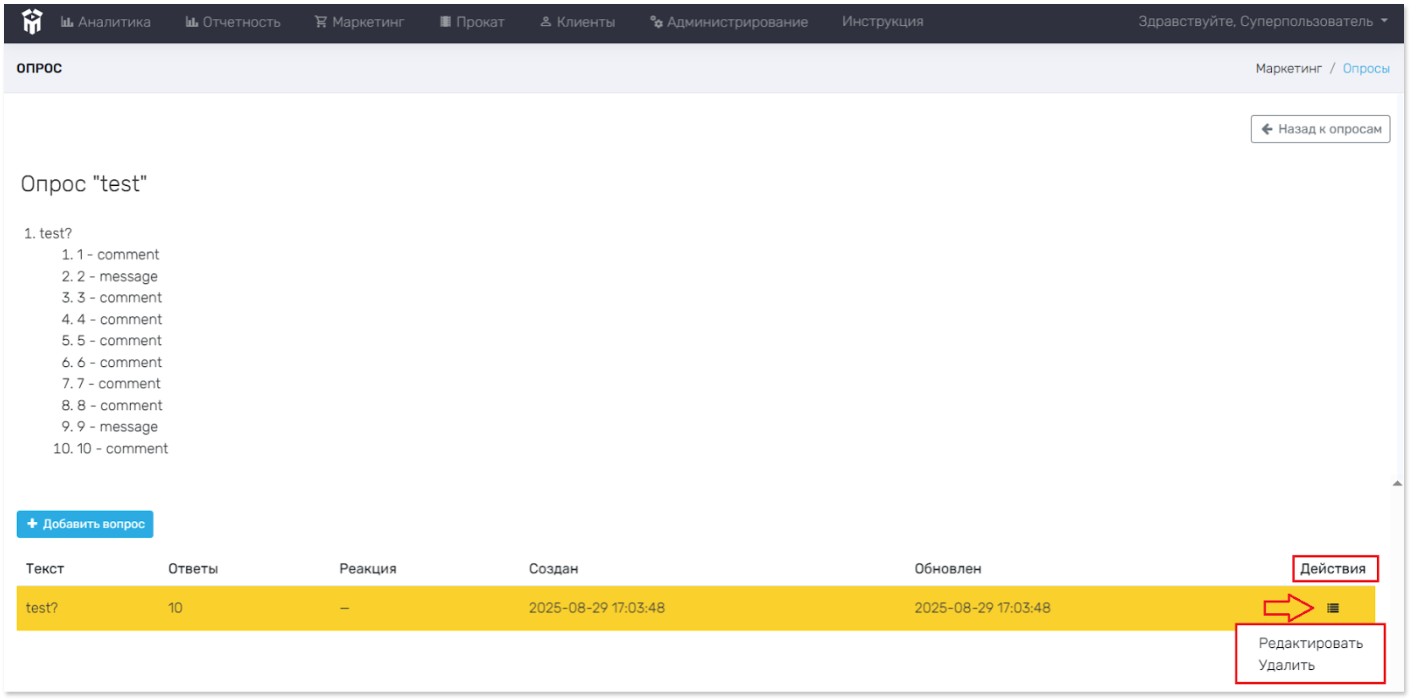Open the Отчетность menu
Image resolution: width=1410 pixels, height=699 pixels.
pos(233,22)
